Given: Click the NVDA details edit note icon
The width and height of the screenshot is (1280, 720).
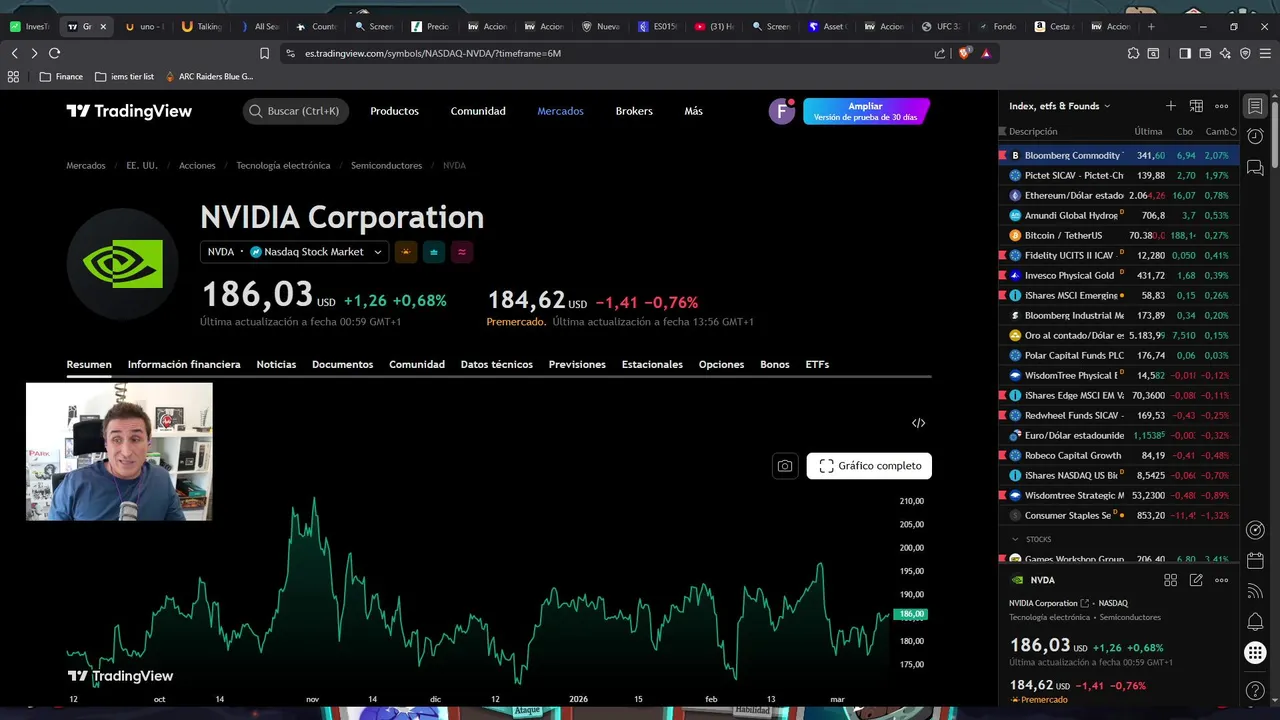Looking at the screenshot, I should click(x=1196, y=580).
